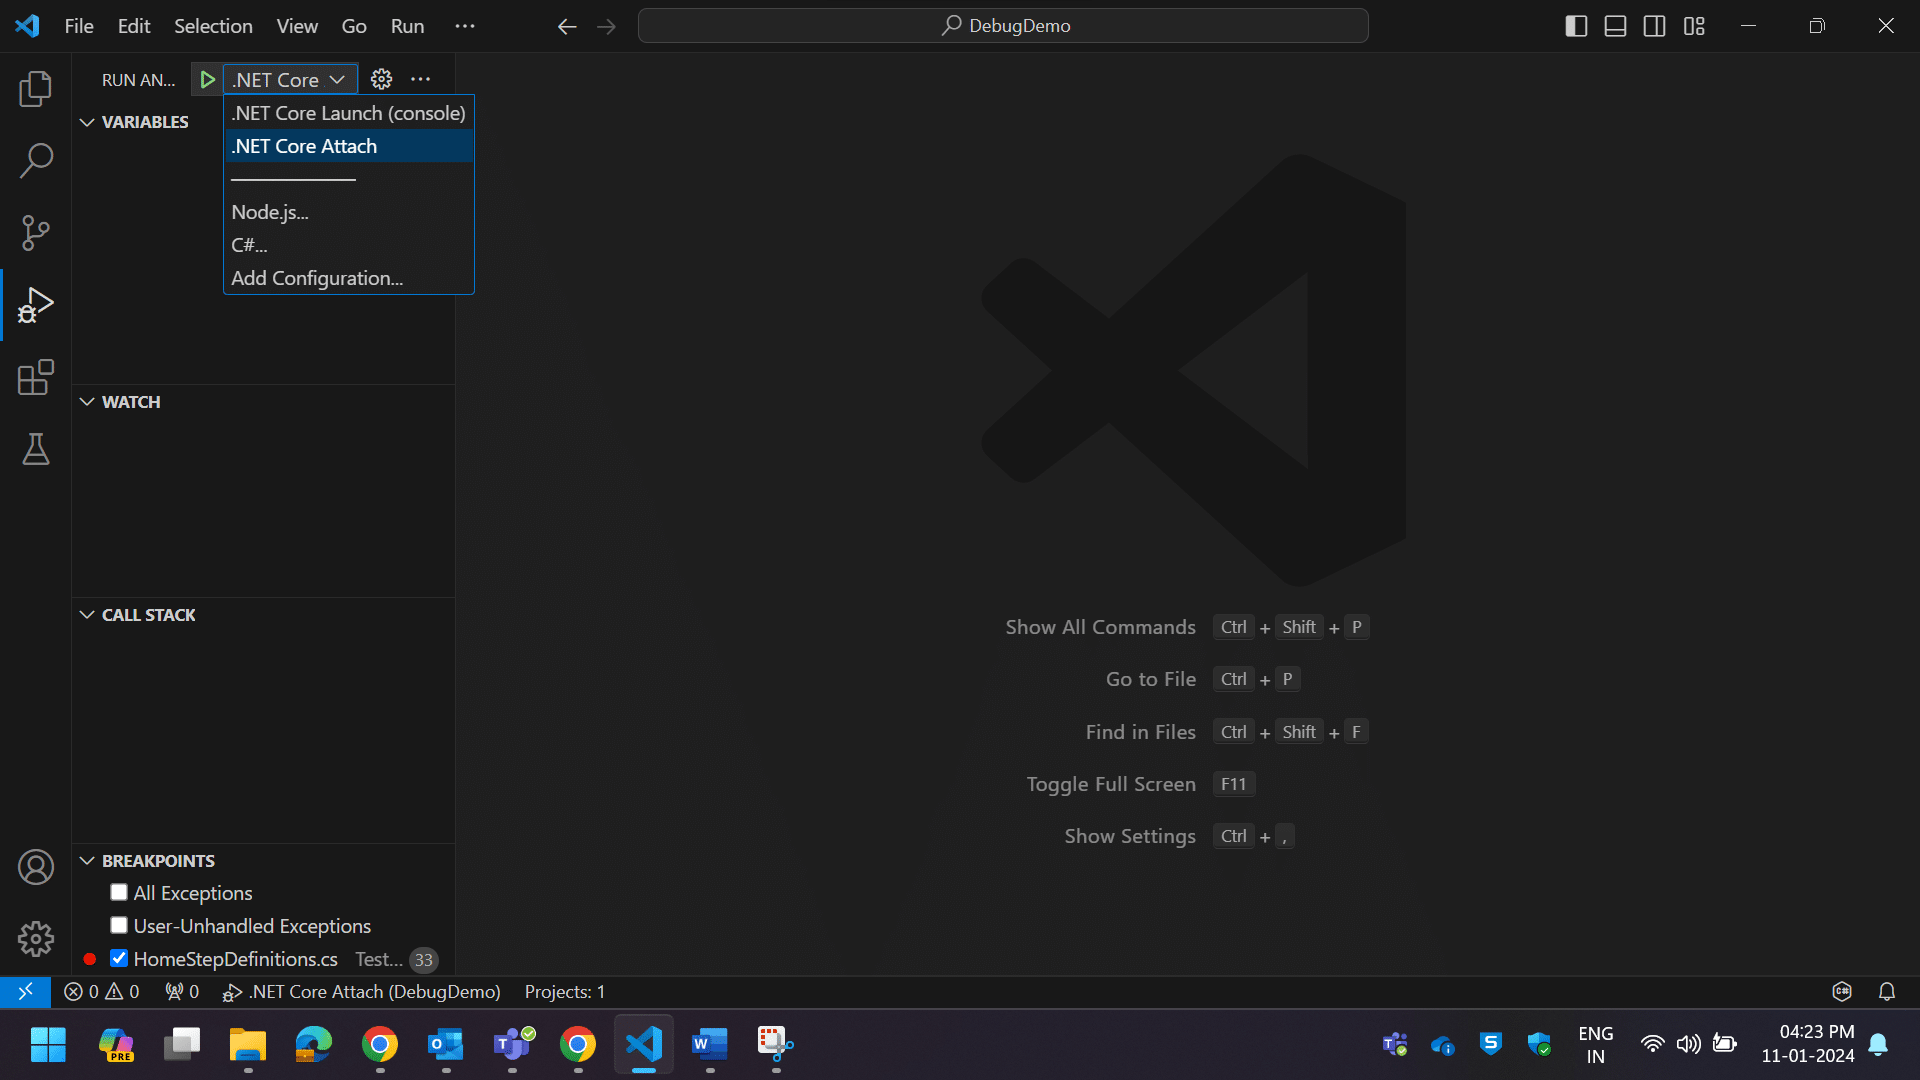
Task: Open the ENG IN language indicator
Action: pos(1595,1044)
